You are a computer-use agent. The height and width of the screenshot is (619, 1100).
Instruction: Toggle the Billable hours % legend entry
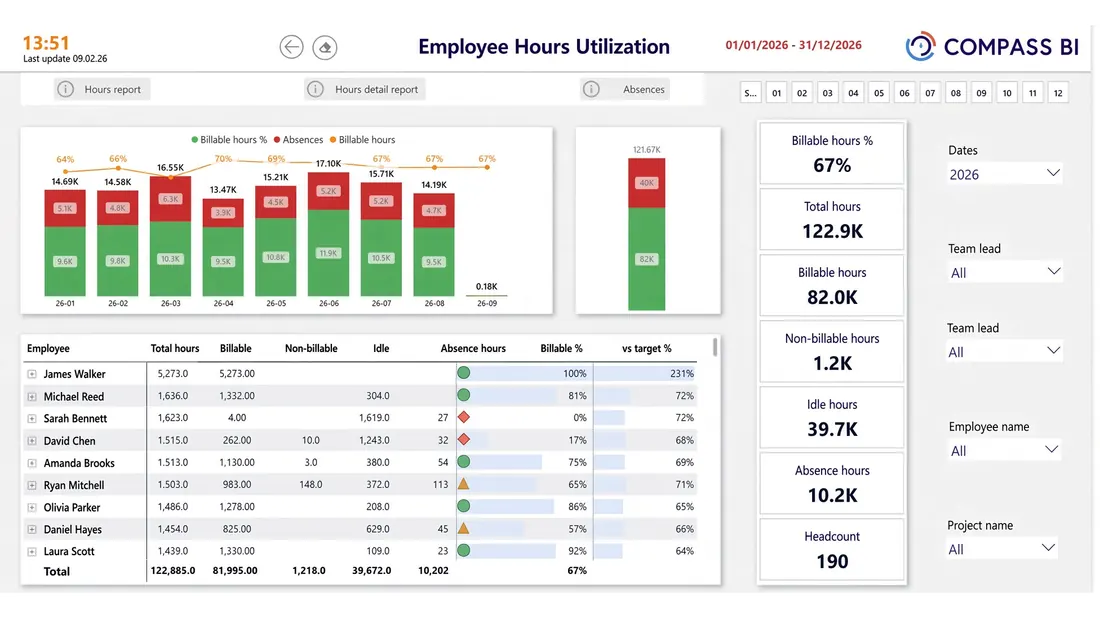[229, 140]
